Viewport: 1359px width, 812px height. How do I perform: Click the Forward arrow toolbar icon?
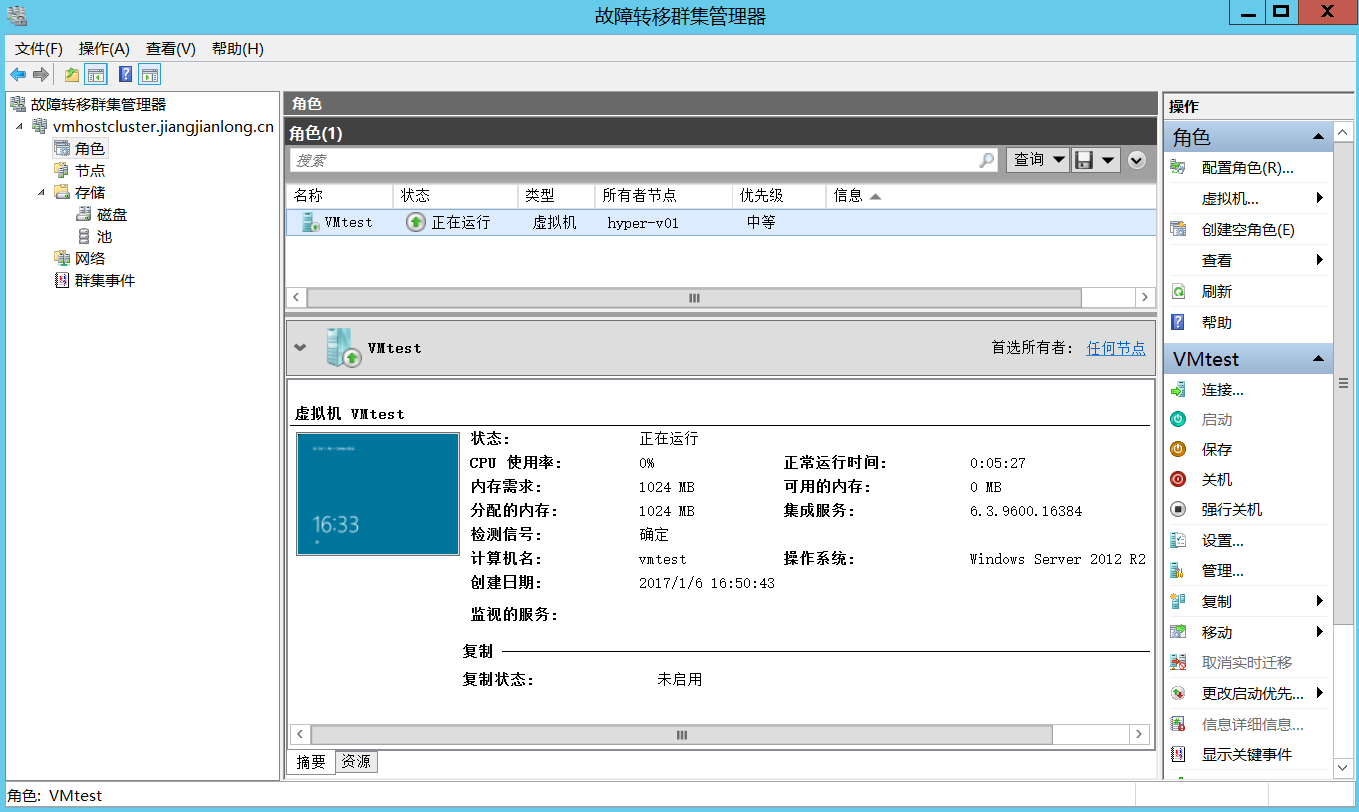(x=41, y=75)
